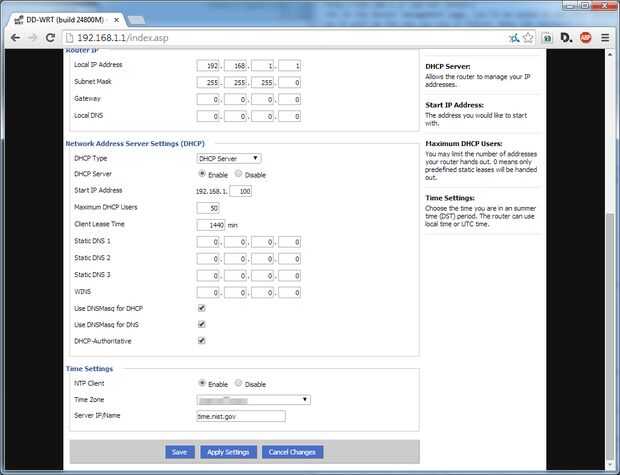Click the Network Address Server Settings (DHCP) heading
620x475 pixels.
click(x=135, y=144)
